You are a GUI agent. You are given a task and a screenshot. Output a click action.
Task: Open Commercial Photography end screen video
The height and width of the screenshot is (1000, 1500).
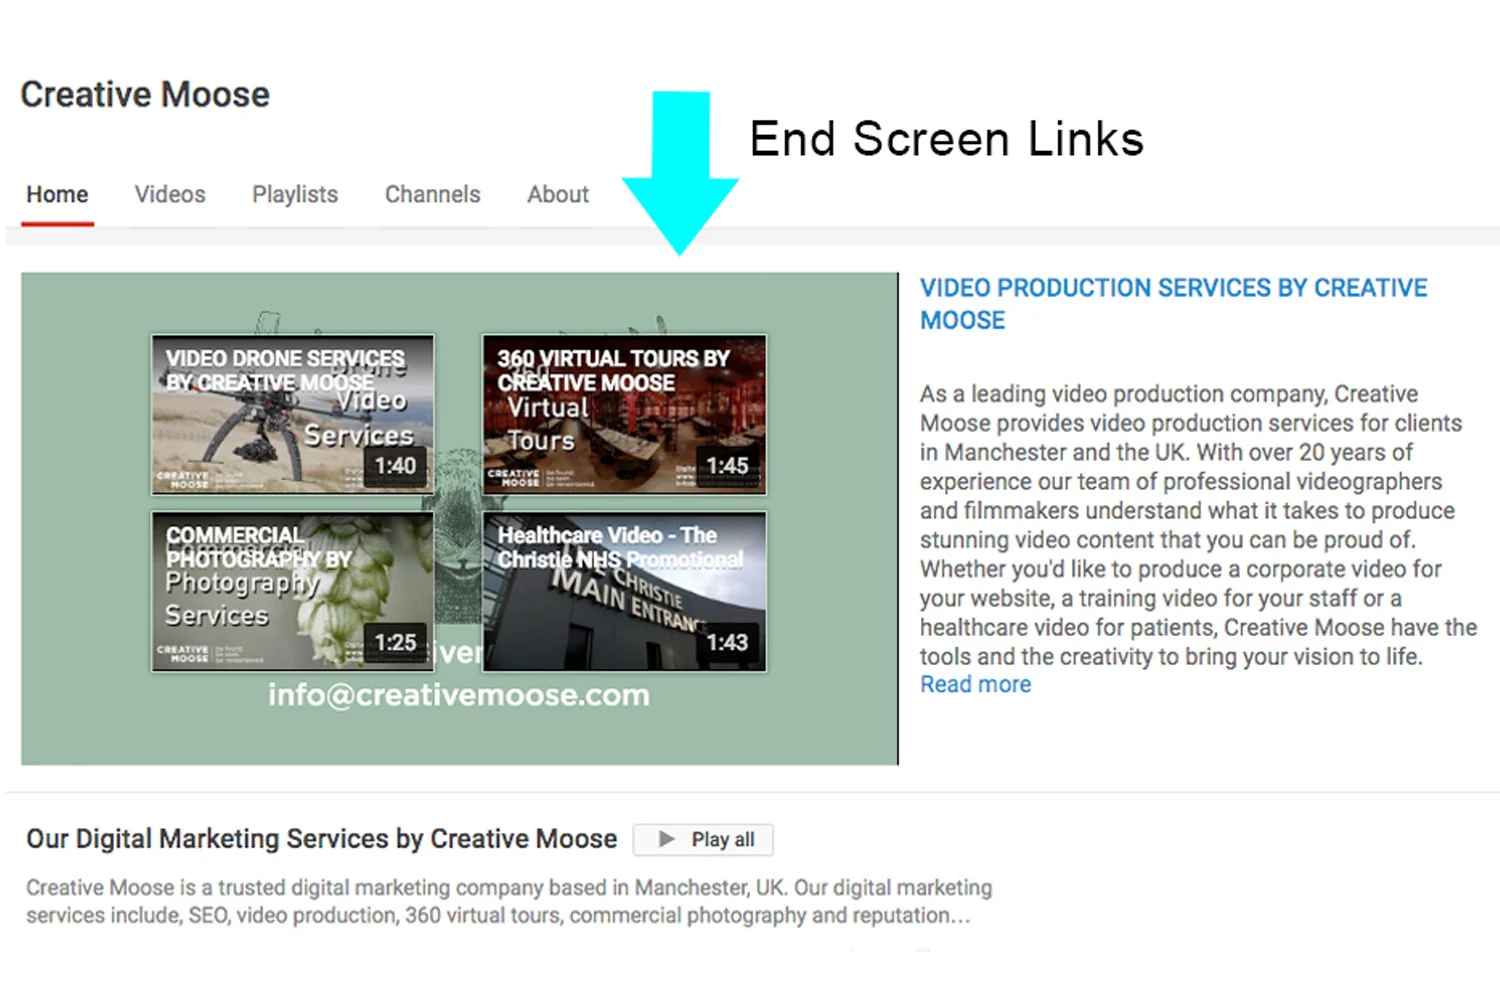point(293,591)
